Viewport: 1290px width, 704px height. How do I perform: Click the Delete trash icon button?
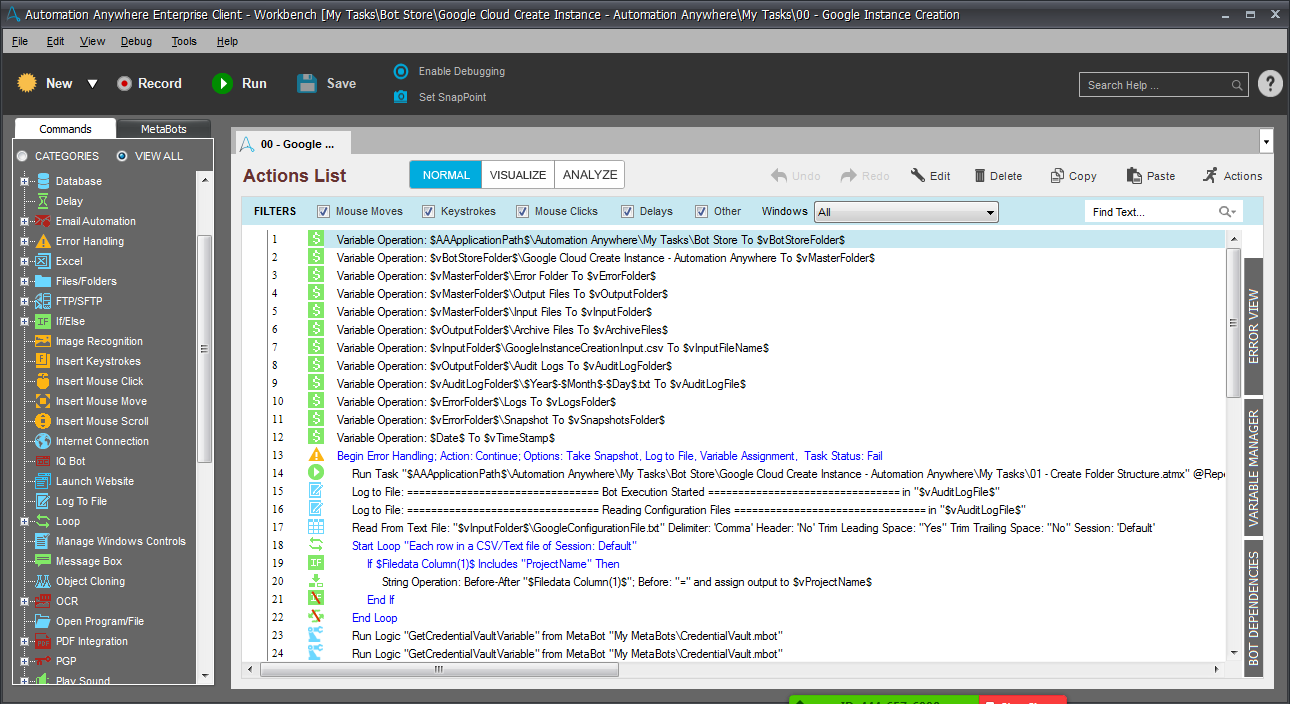click(x=980, y=176)
